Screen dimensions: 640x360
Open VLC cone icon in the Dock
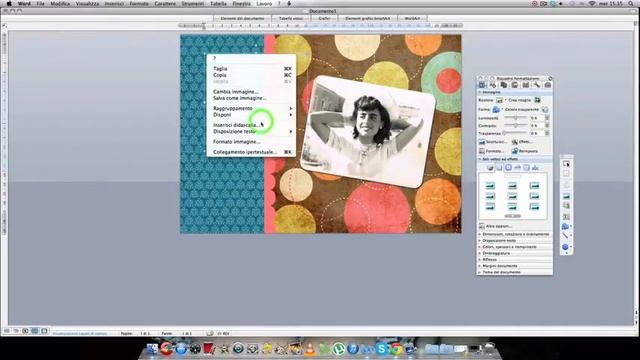click(x=310, y=349)
